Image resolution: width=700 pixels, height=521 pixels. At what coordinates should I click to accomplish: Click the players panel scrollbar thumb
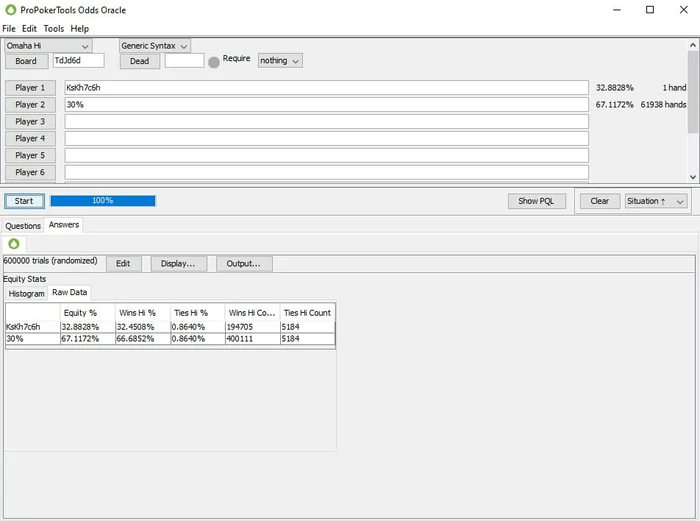pos(693,92)
